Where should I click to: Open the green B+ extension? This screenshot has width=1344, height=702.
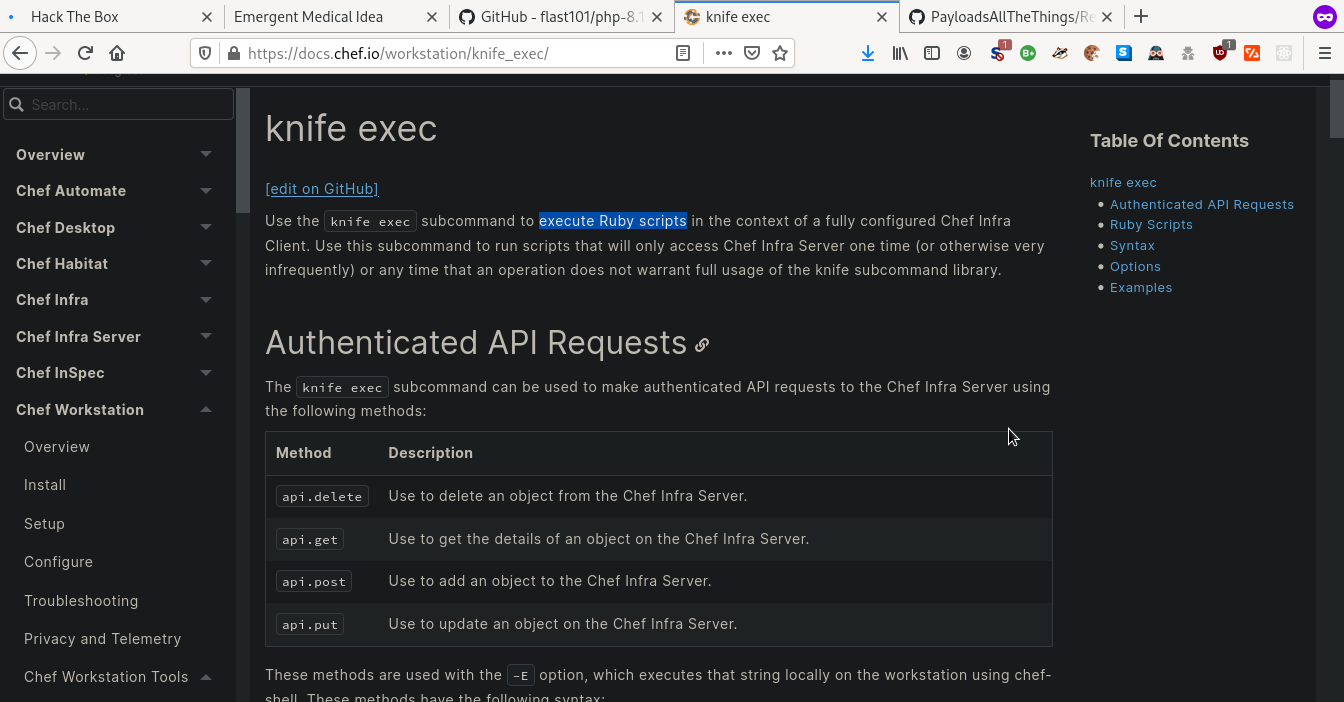1028,53
